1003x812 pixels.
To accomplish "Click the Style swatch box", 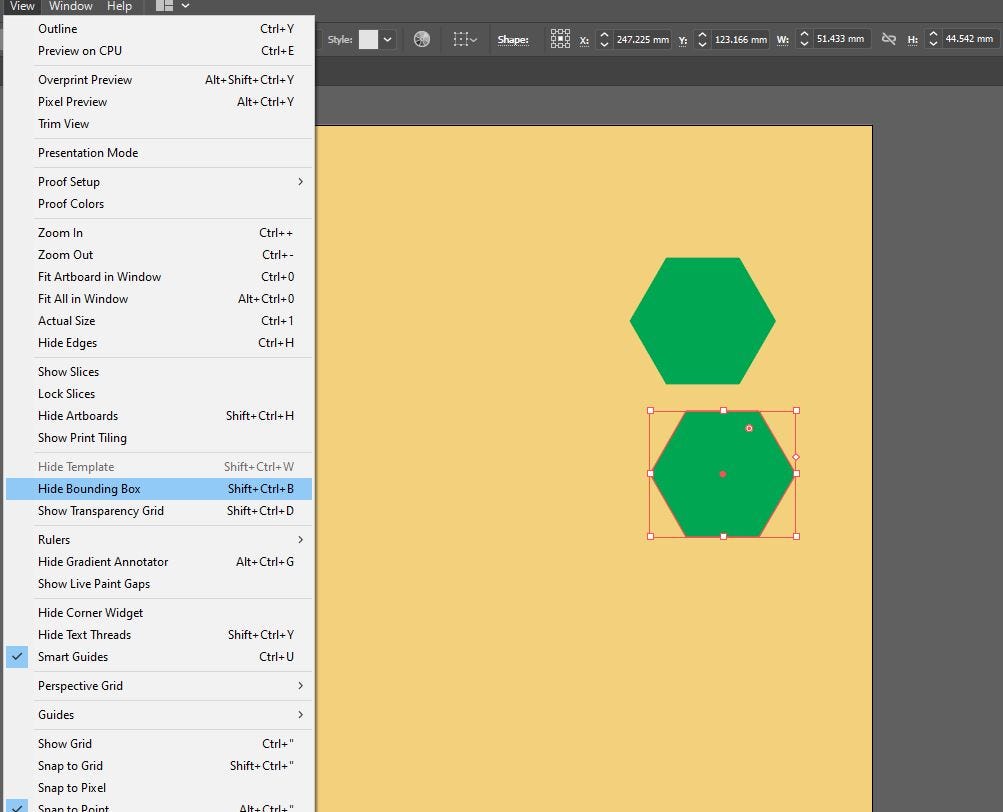I will point(368,39).
